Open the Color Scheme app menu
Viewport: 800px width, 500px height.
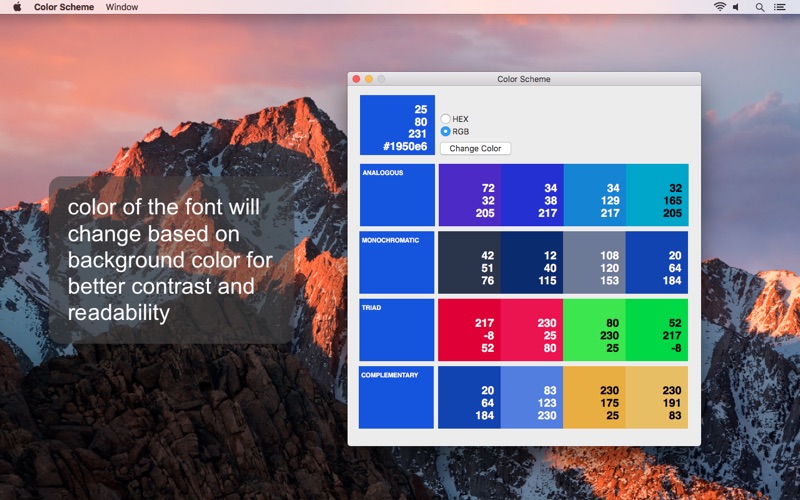[x=64, y=7]
